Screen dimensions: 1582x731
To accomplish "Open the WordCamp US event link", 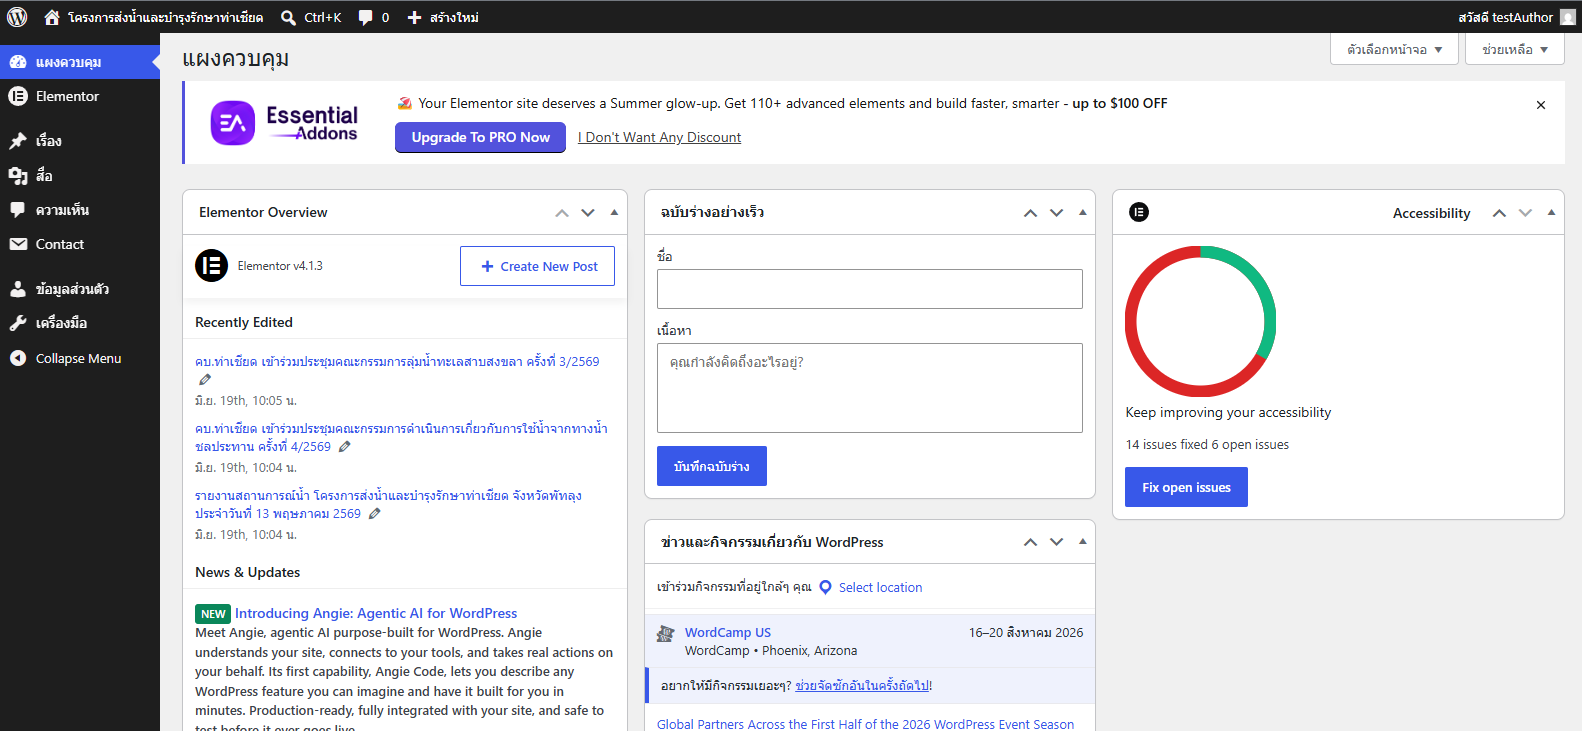I will click(x=728, y=632).
